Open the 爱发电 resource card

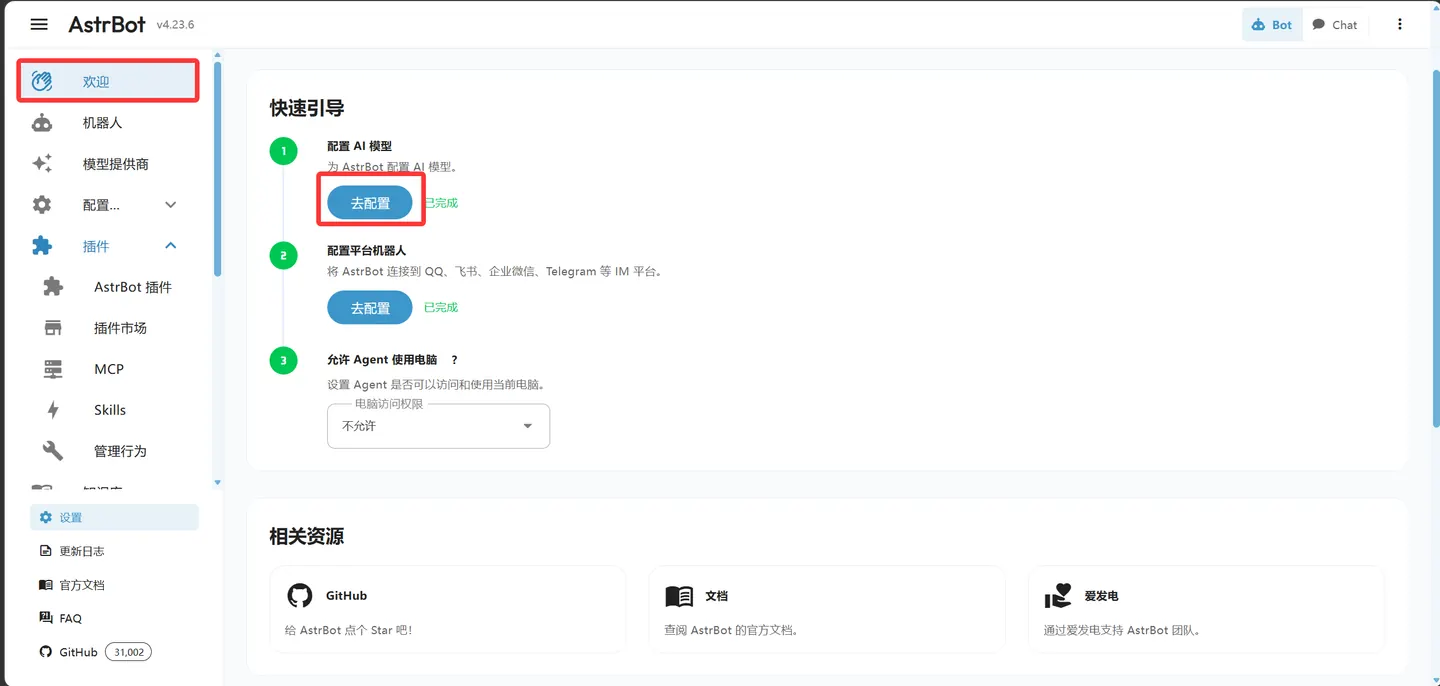tap(1206, 610)
